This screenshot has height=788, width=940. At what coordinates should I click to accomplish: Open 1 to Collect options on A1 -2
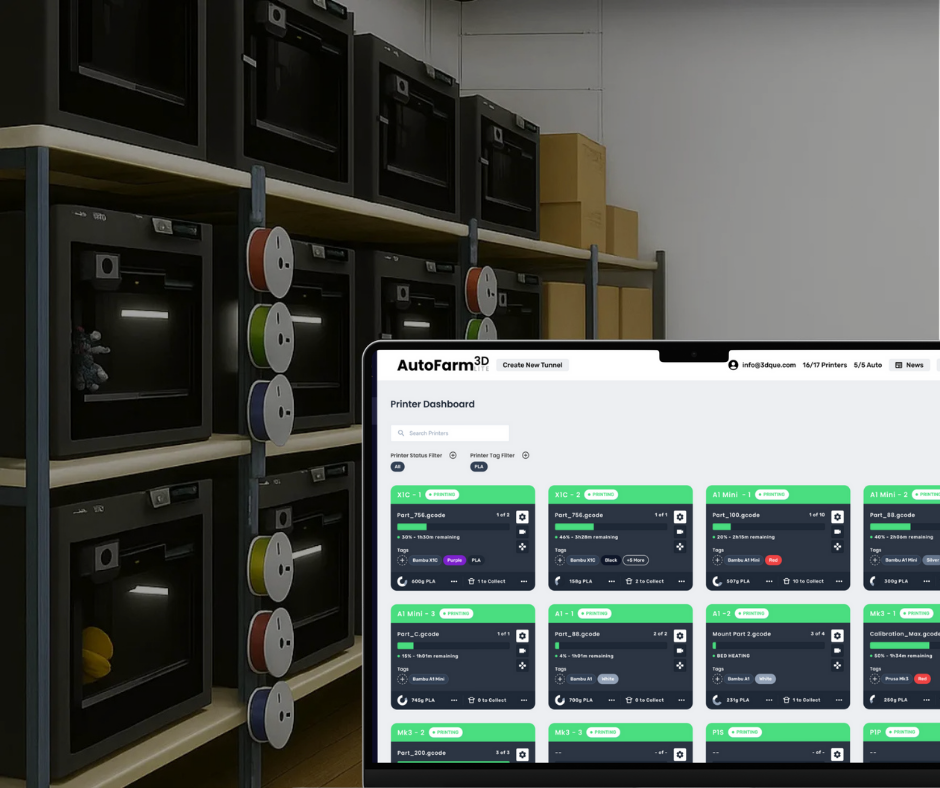pos(839,700)
